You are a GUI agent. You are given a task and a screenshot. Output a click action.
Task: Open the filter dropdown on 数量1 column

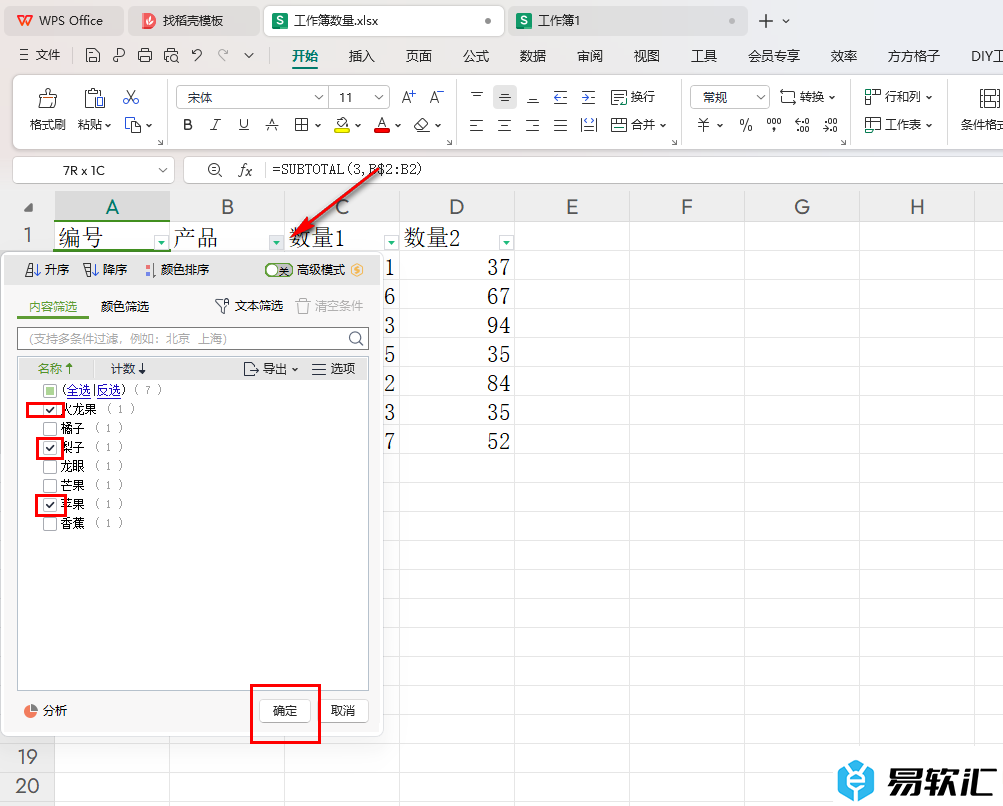[391, 242]
